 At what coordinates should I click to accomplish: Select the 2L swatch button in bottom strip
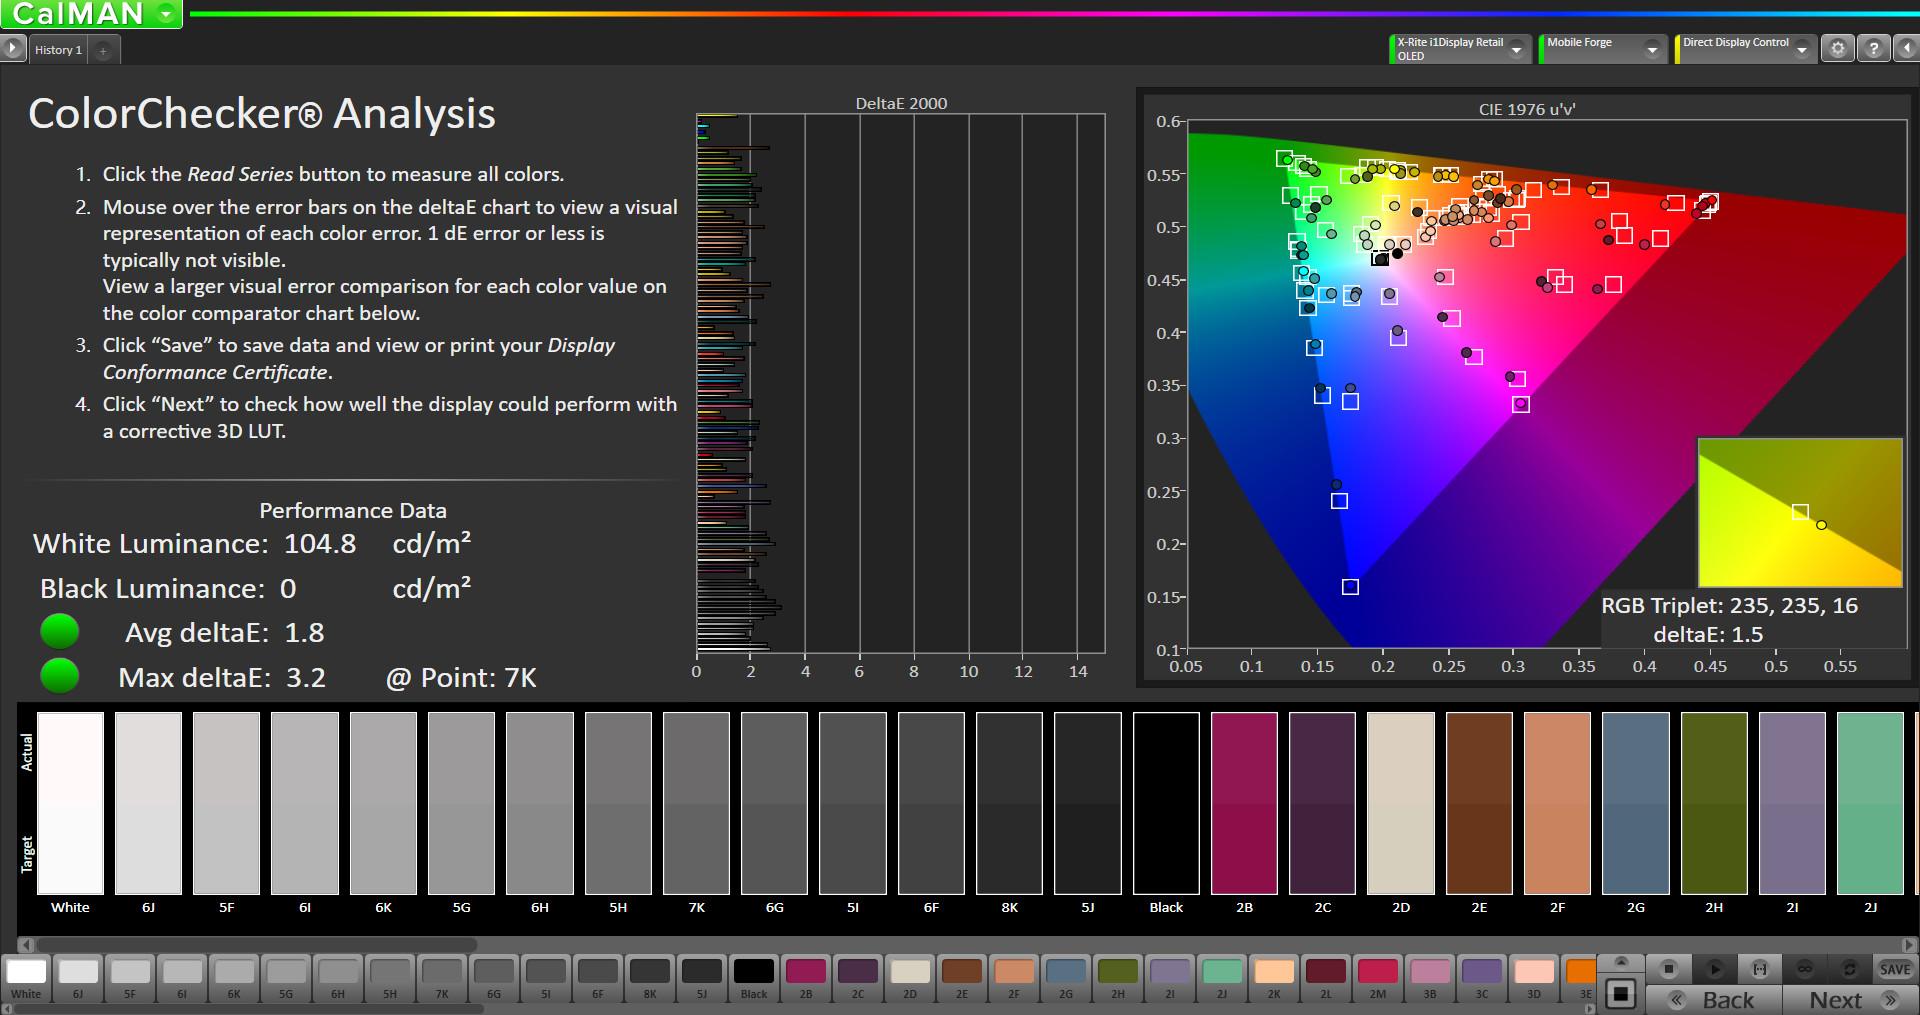pyautogui.click(x=1326, y=979)
